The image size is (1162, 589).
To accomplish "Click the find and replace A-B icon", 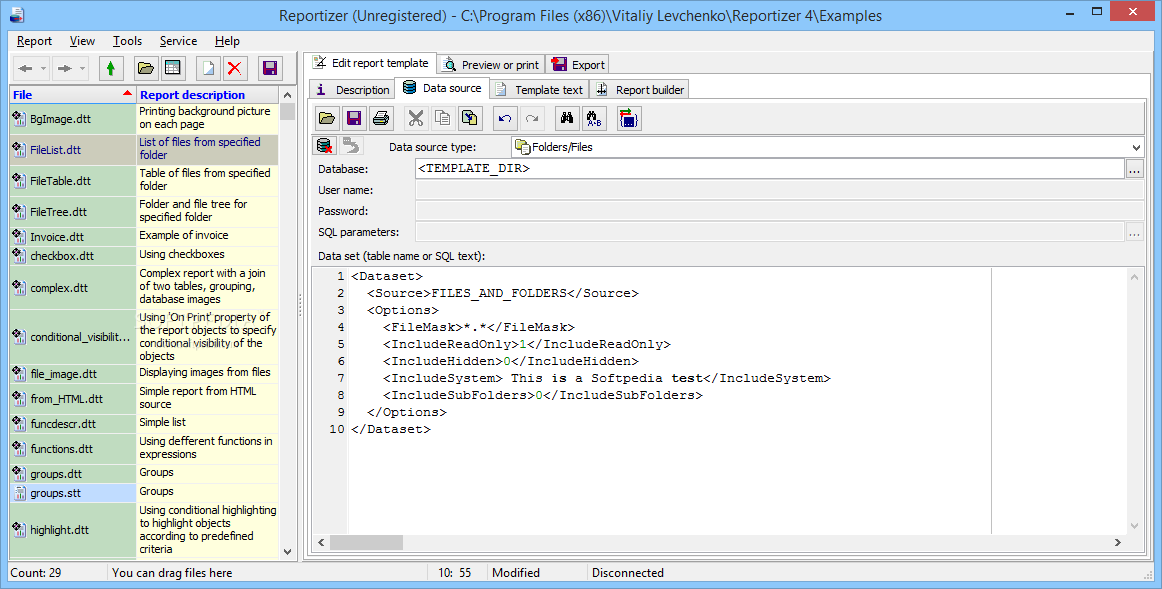I will click(594, 118).
